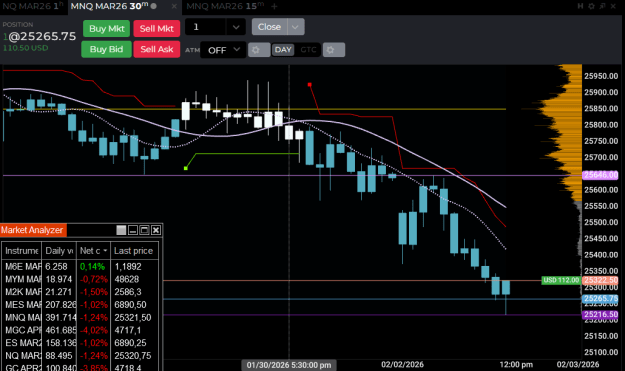
Task: Click the Last price column header
Action: (x=134, y=251)
